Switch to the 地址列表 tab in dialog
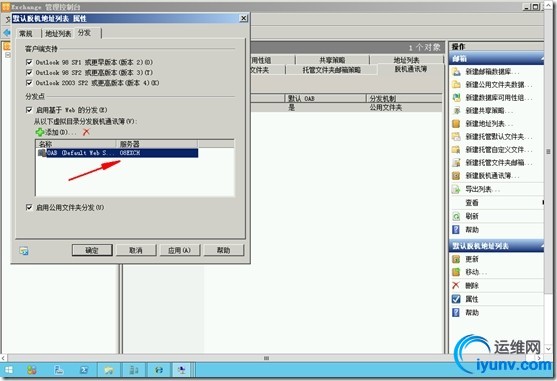This screenshot has width=557, height=381. (x=58, y=34)
